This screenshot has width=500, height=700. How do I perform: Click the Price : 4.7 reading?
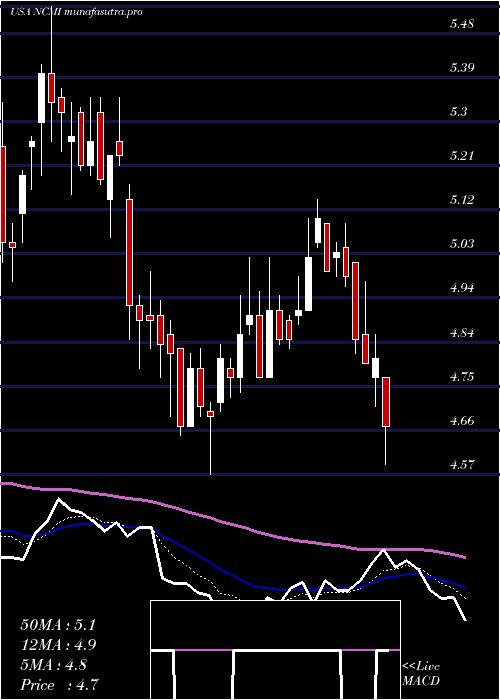[x=60, y=685]
